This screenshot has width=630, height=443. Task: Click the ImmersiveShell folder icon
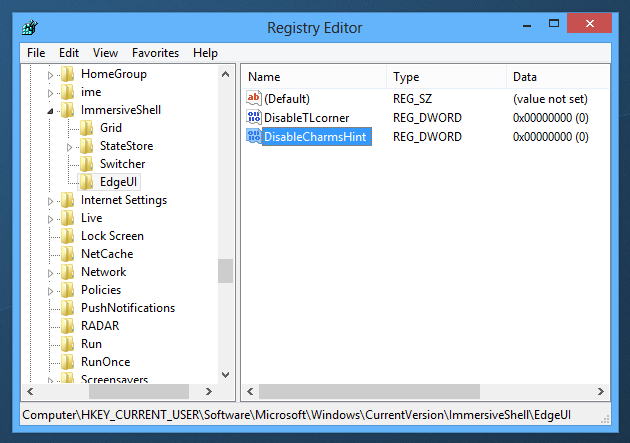click(68, 110)
